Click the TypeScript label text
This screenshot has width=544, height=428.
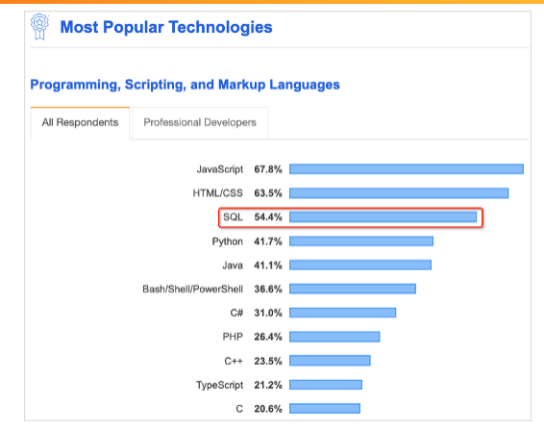point(220,385)
